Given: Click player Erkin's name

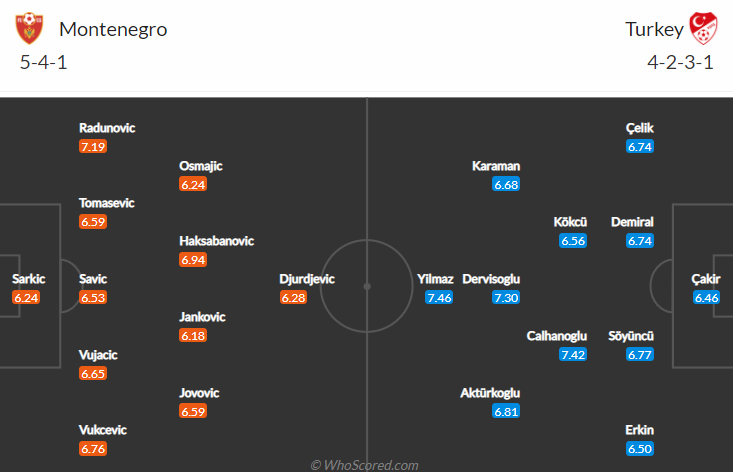Looking at the screenshot, I should (x=639, y=430).
